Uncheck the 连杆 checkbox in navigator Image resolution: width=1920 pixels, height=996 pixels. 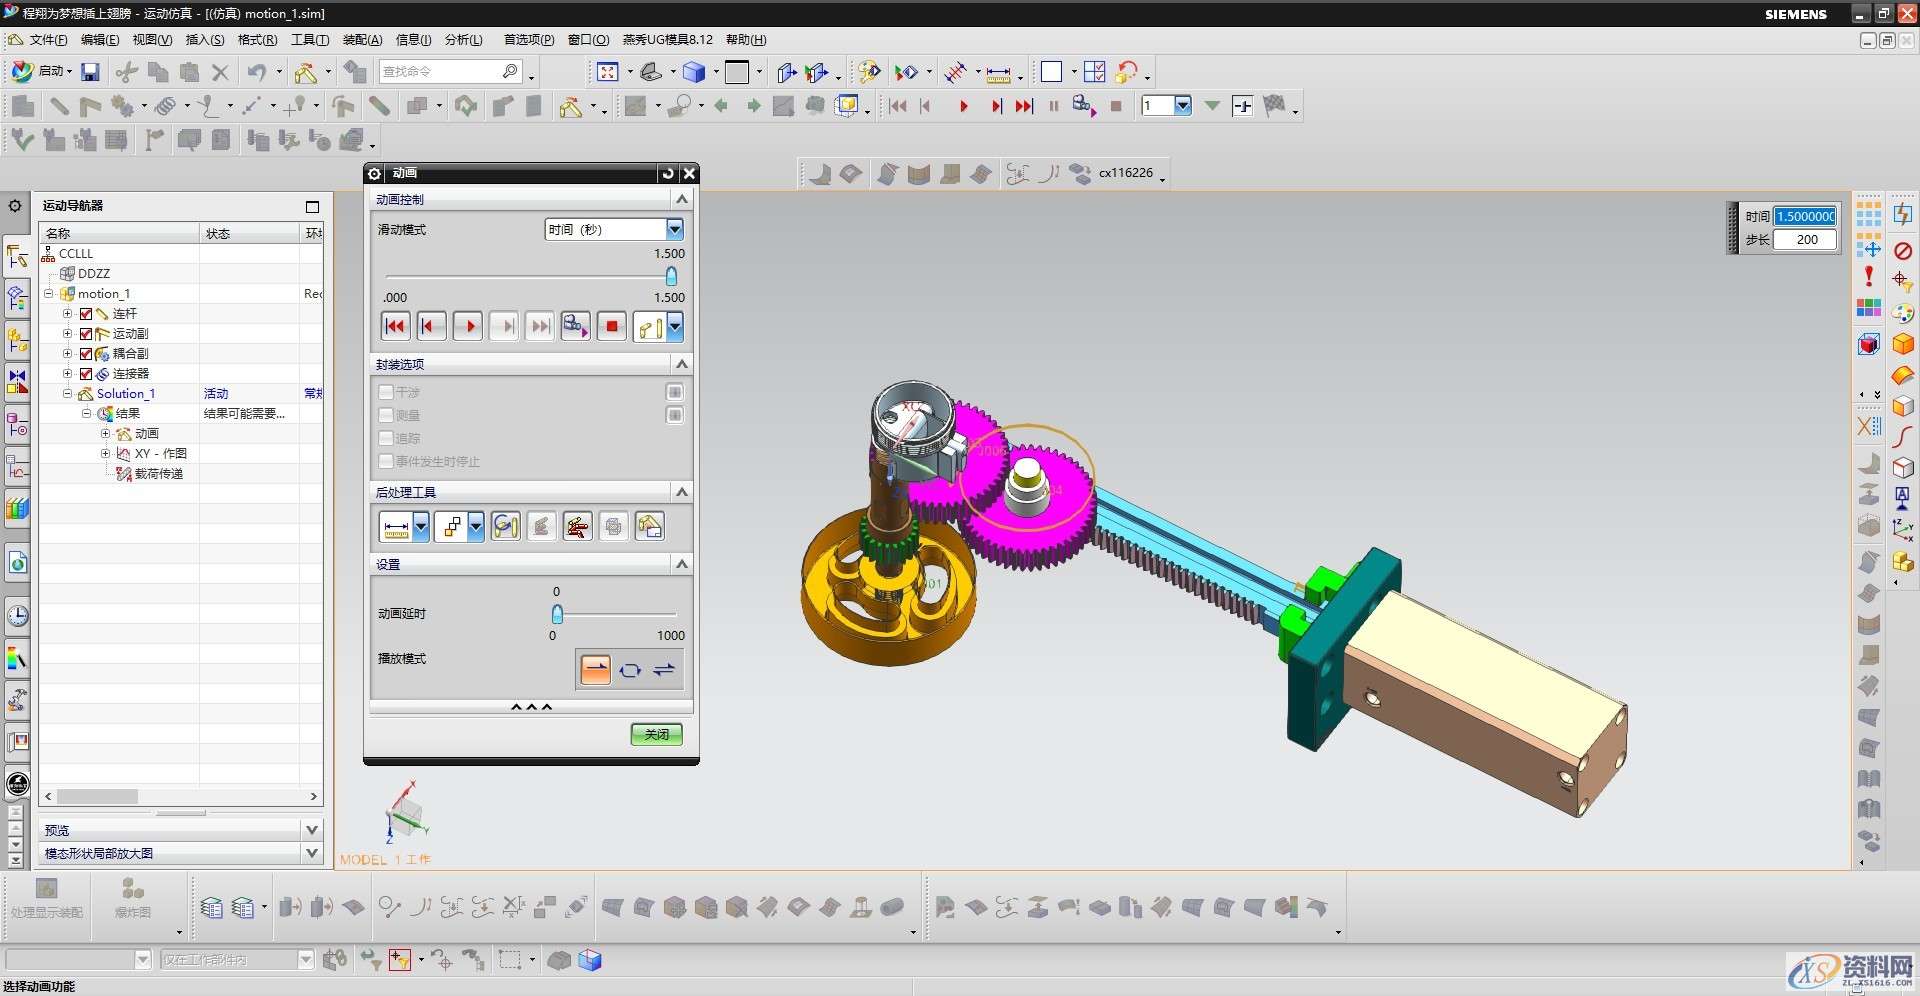pyautogui.click(x=86, y=314)
